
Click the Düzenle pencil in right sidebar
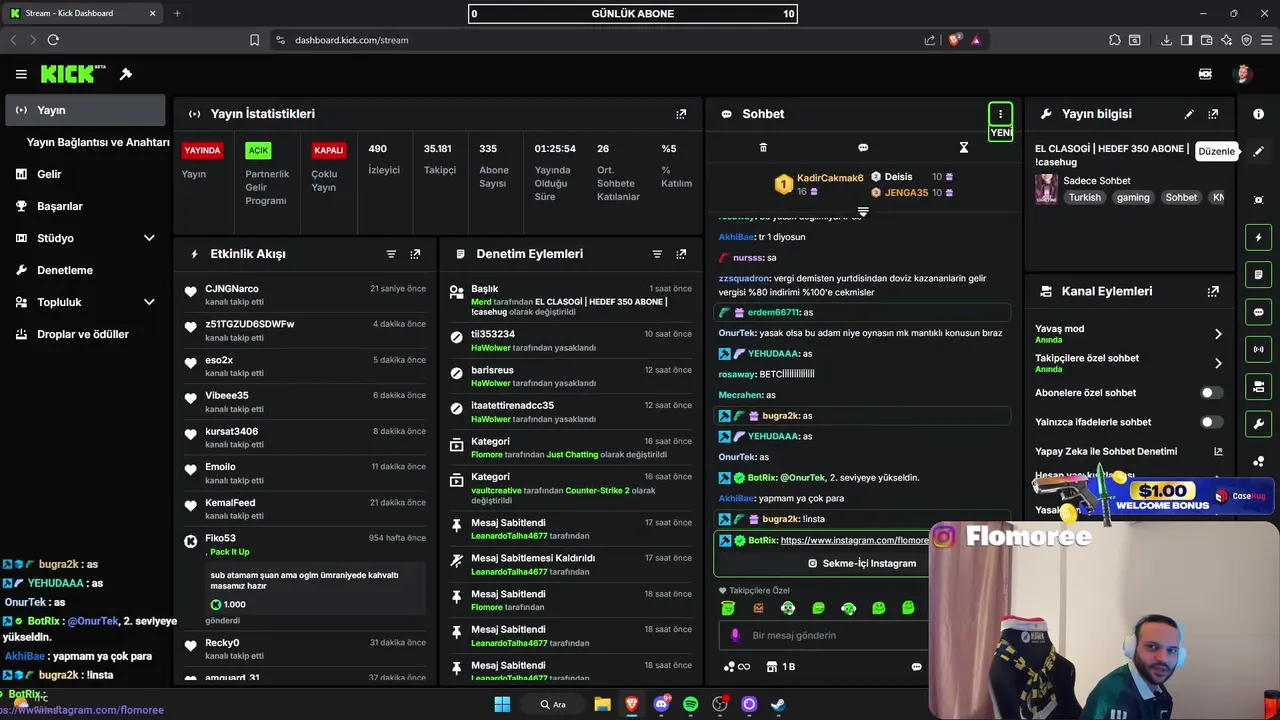pos(1258,152)
